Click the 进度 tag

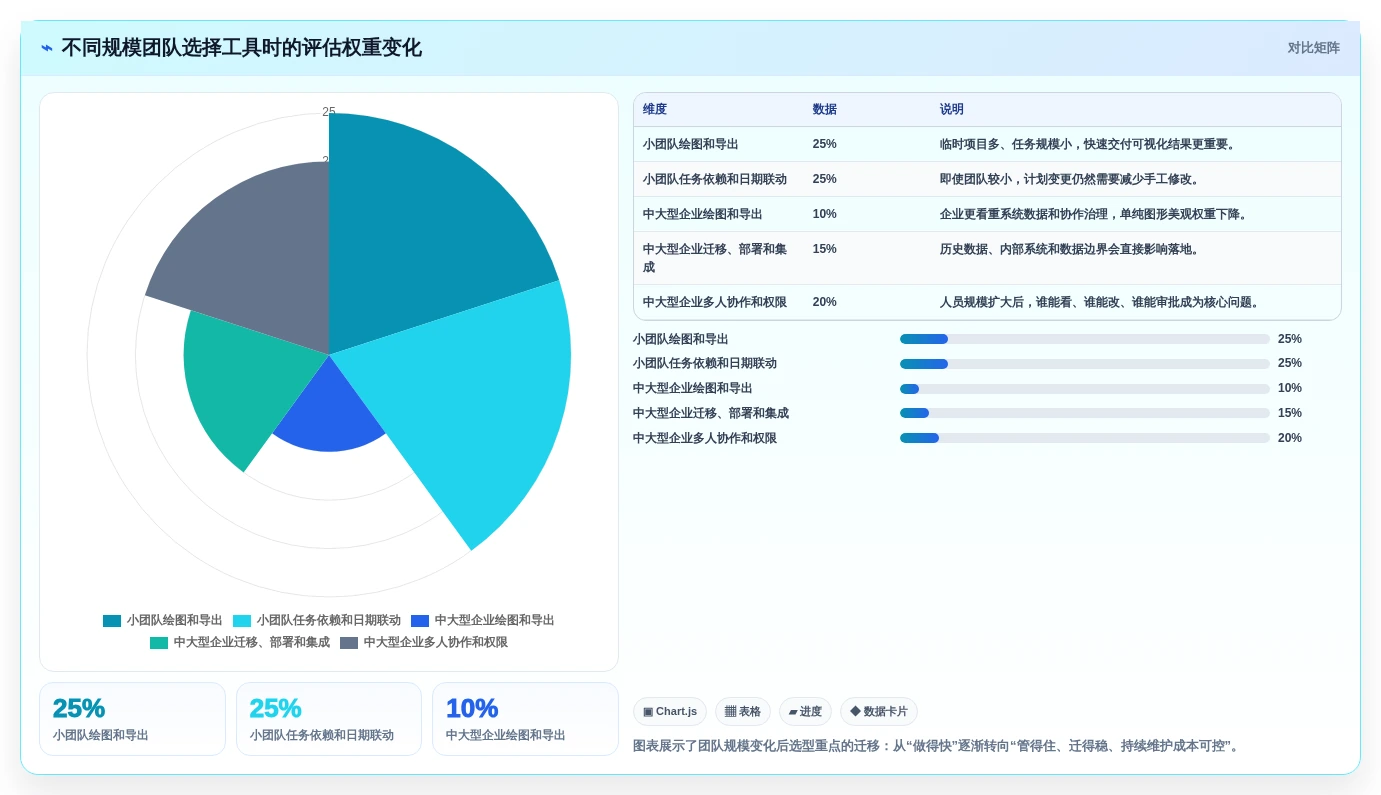point(805,712)
